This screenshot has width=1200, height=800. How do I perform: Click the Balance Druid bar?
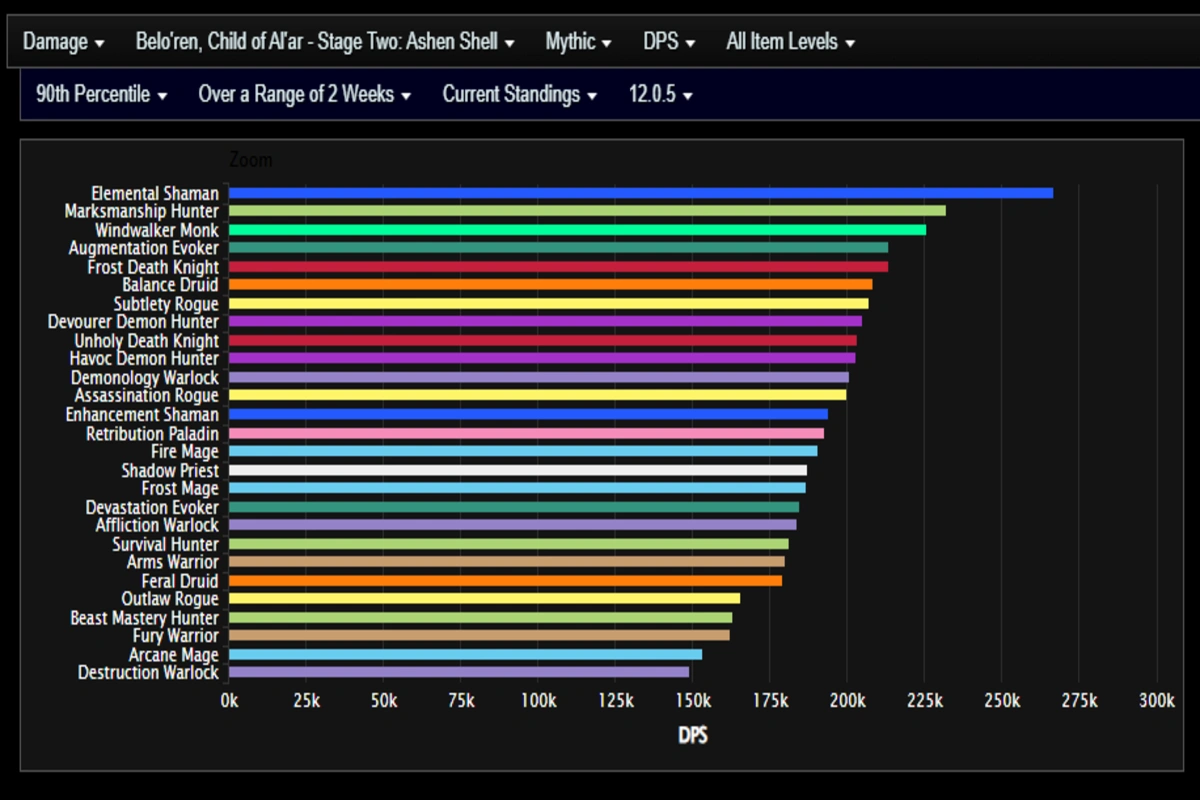pyautogui.click(x=550, y=285)
